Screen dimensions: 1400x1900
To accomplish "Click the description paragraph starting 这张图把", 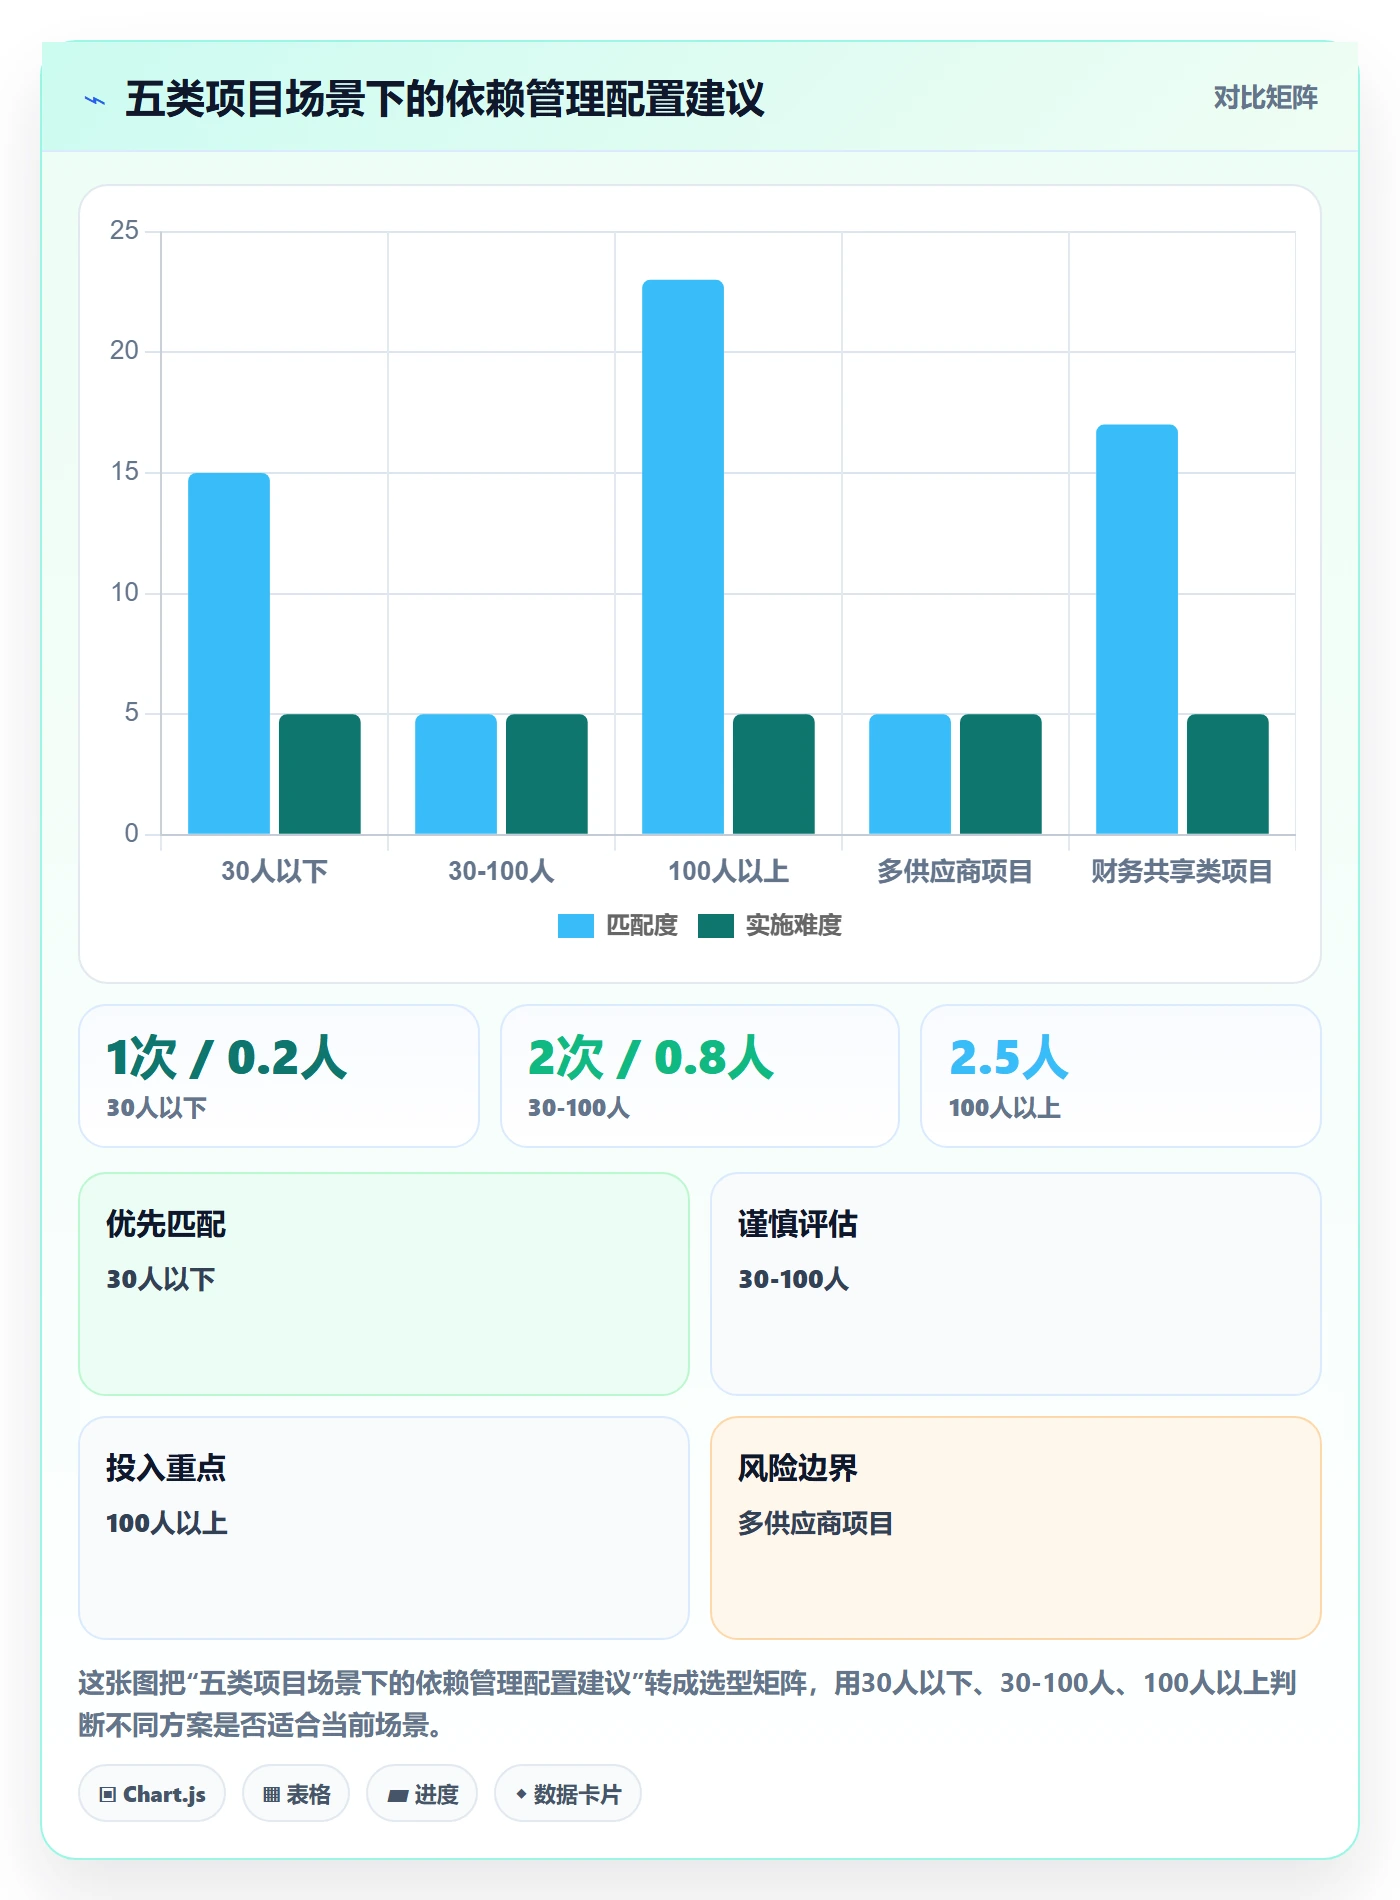I will [x=688, y=1704].
